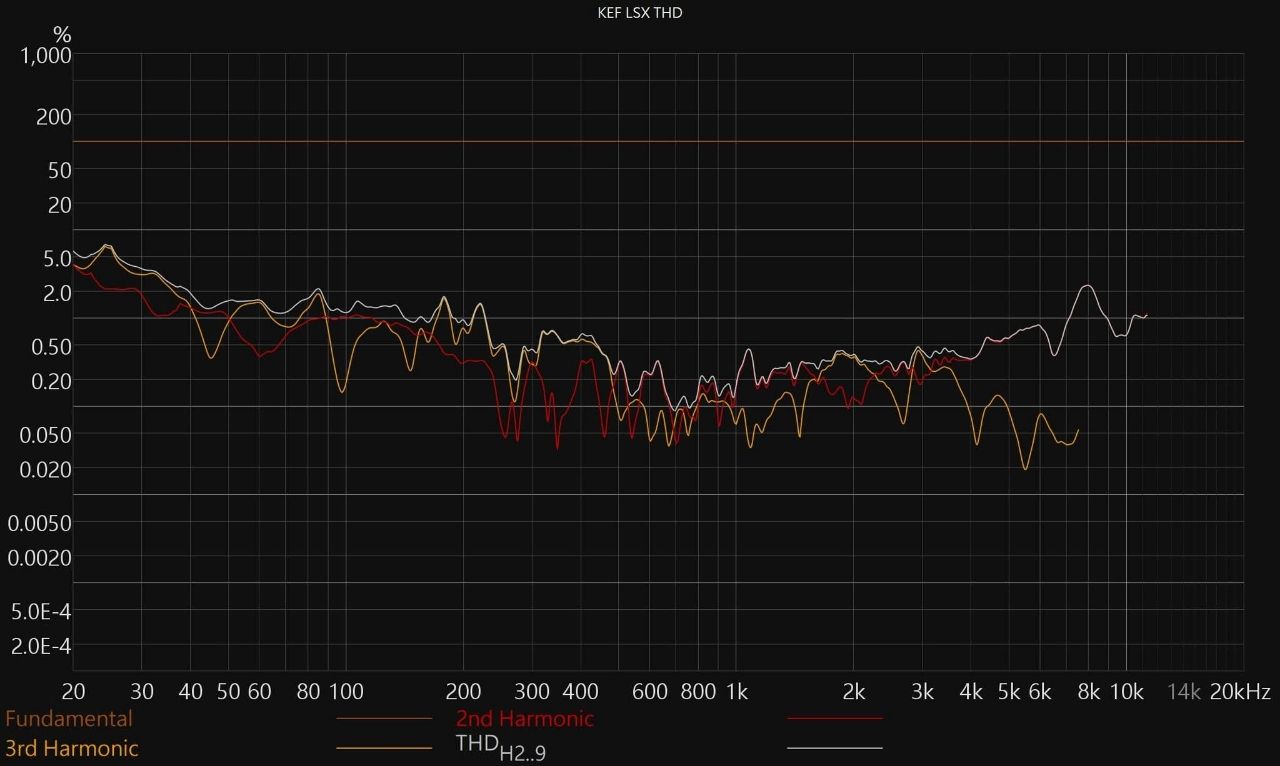Image resolution: width=1280 pixels, height=766 pixels.
Task: Select the 1,000 y-axis label
Action: coord(46,56)
